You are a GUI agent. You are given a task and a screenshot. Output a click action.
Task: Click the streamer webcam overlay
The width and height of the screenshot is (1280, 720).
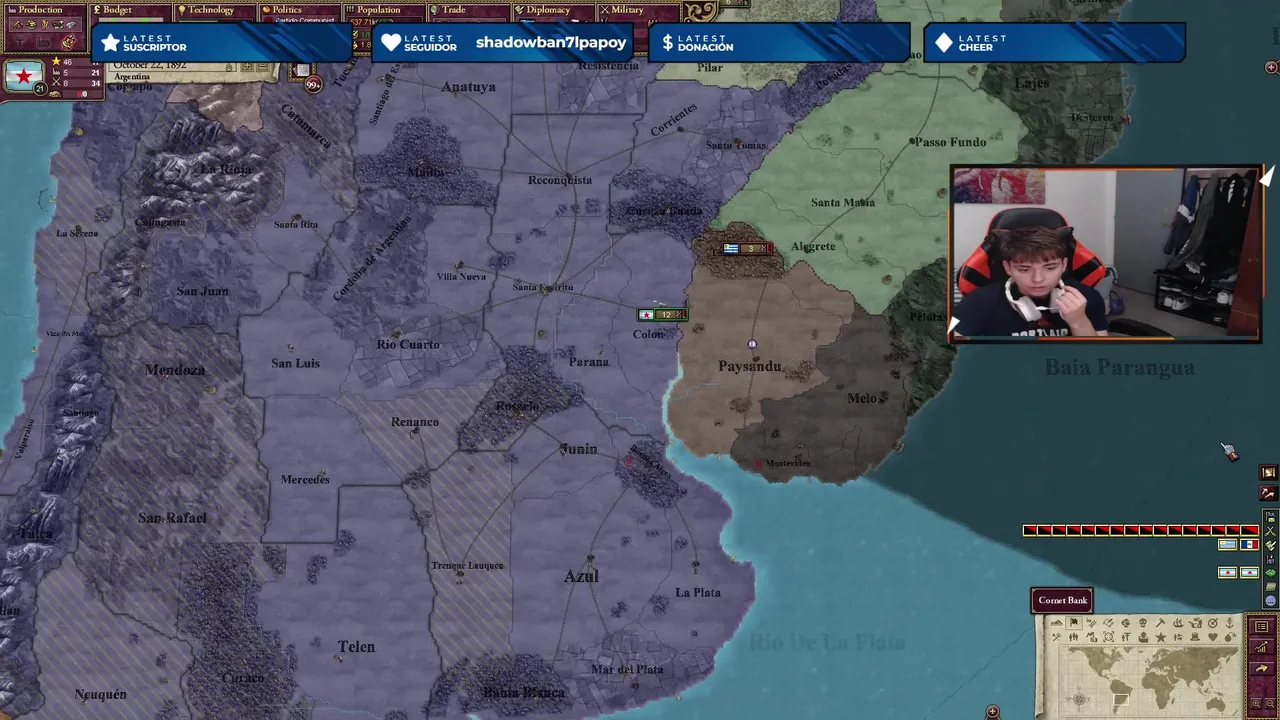[1106, 255]
